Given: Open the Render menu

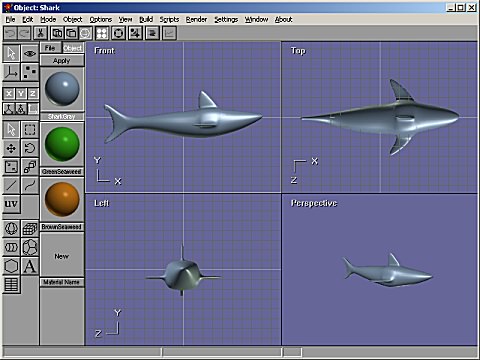Looking at the screenshot, I should [x=196, y=20].
